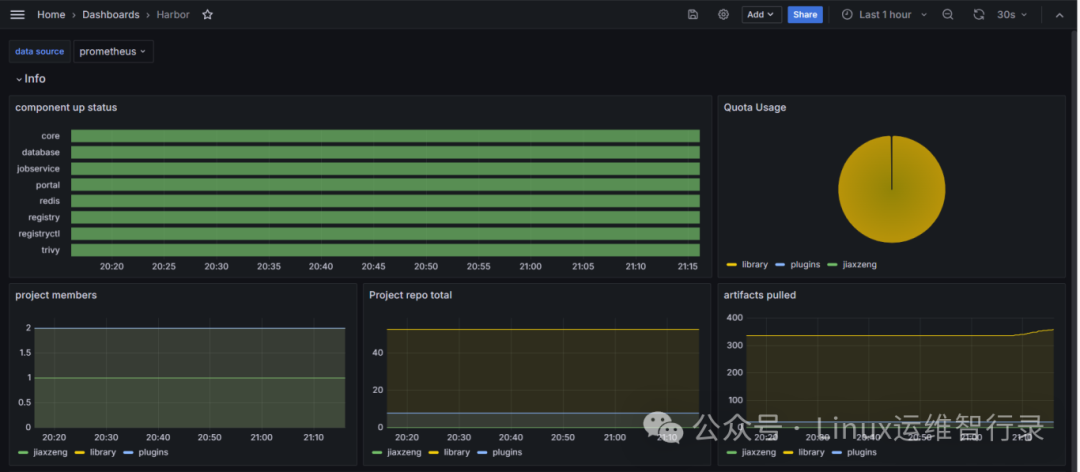Viewport: 1080px width, 472px height.
Task: Collapse top toolbar with chevron-up icon
Action: pyautogui.click(x=1060, y=15)
